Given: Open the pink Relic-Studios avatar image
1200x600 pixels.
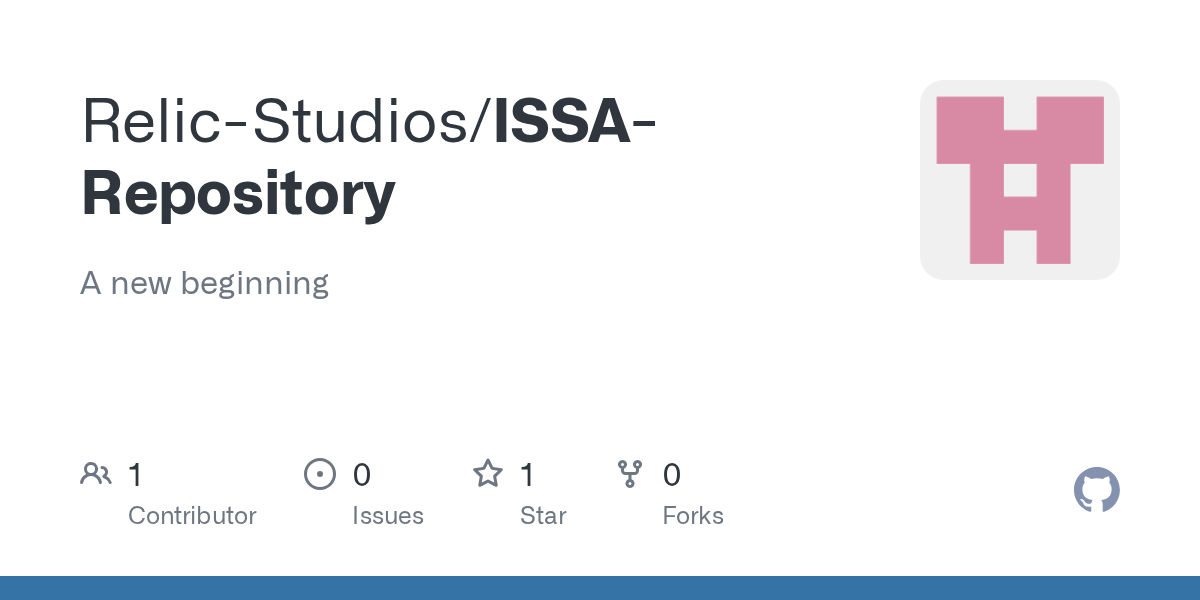Looking at the screenshot, I should point(1019,180).
